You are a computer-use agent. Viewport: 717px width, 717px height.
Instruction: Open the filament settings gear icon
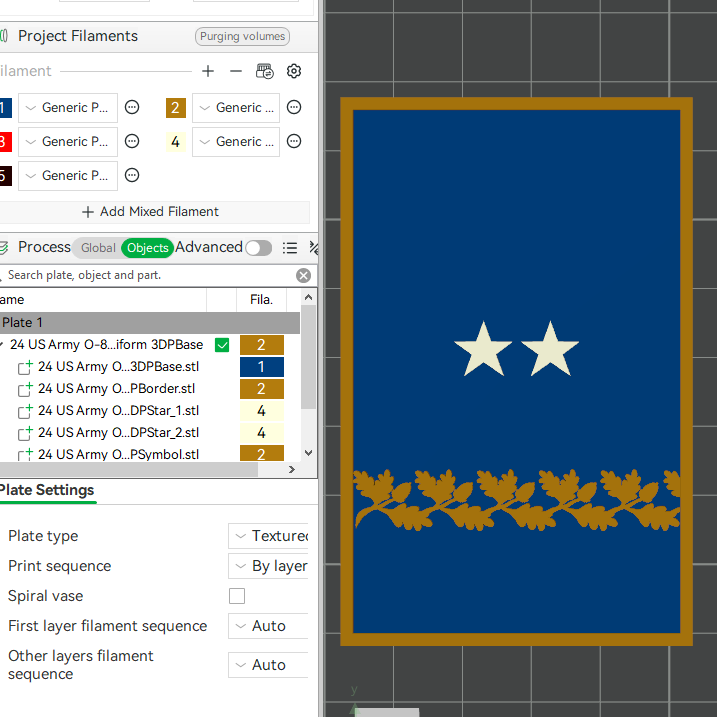pos(294,71)
